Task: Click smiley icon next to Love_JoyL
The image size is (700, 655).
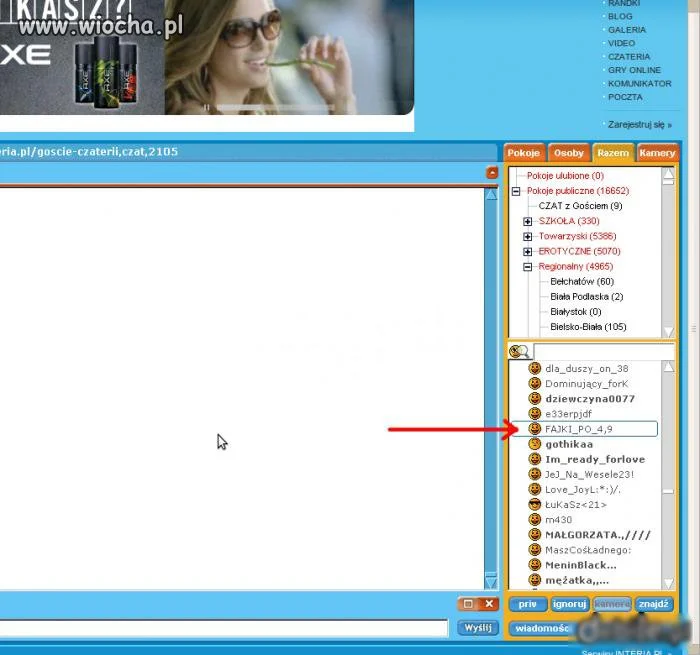Action: coord(534,490)
